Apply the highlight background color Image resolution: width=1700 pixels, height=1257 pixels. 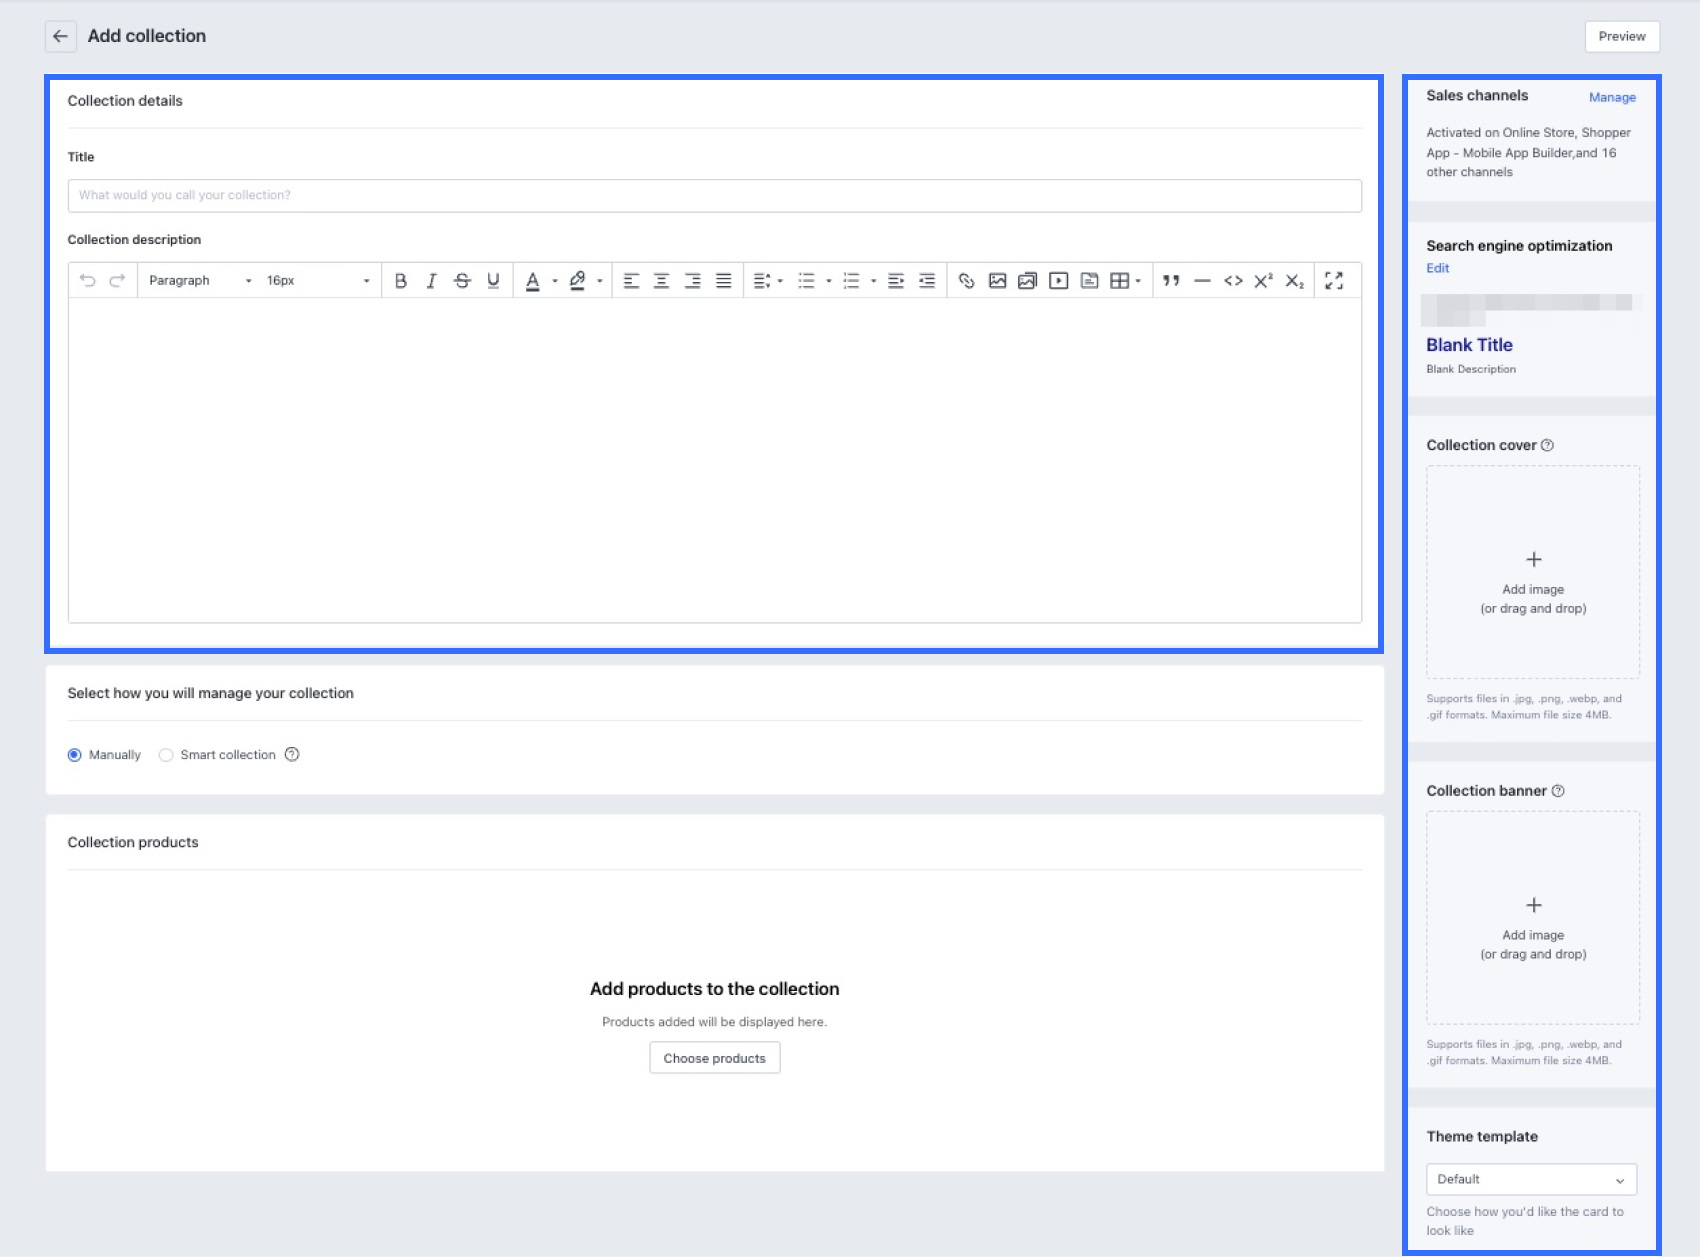click(x=577, y=281)
